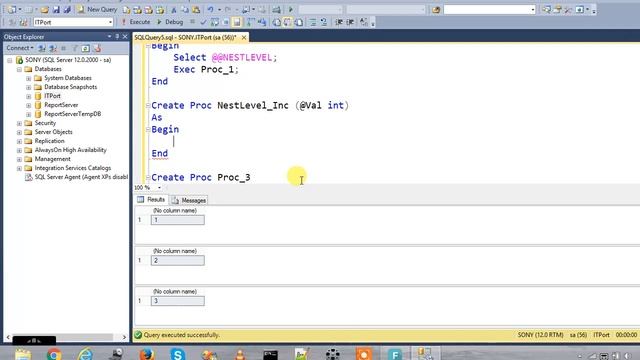640x360 pixels.
Task: Close the SQLQuery5.sql tab
Action: (244, 38)
